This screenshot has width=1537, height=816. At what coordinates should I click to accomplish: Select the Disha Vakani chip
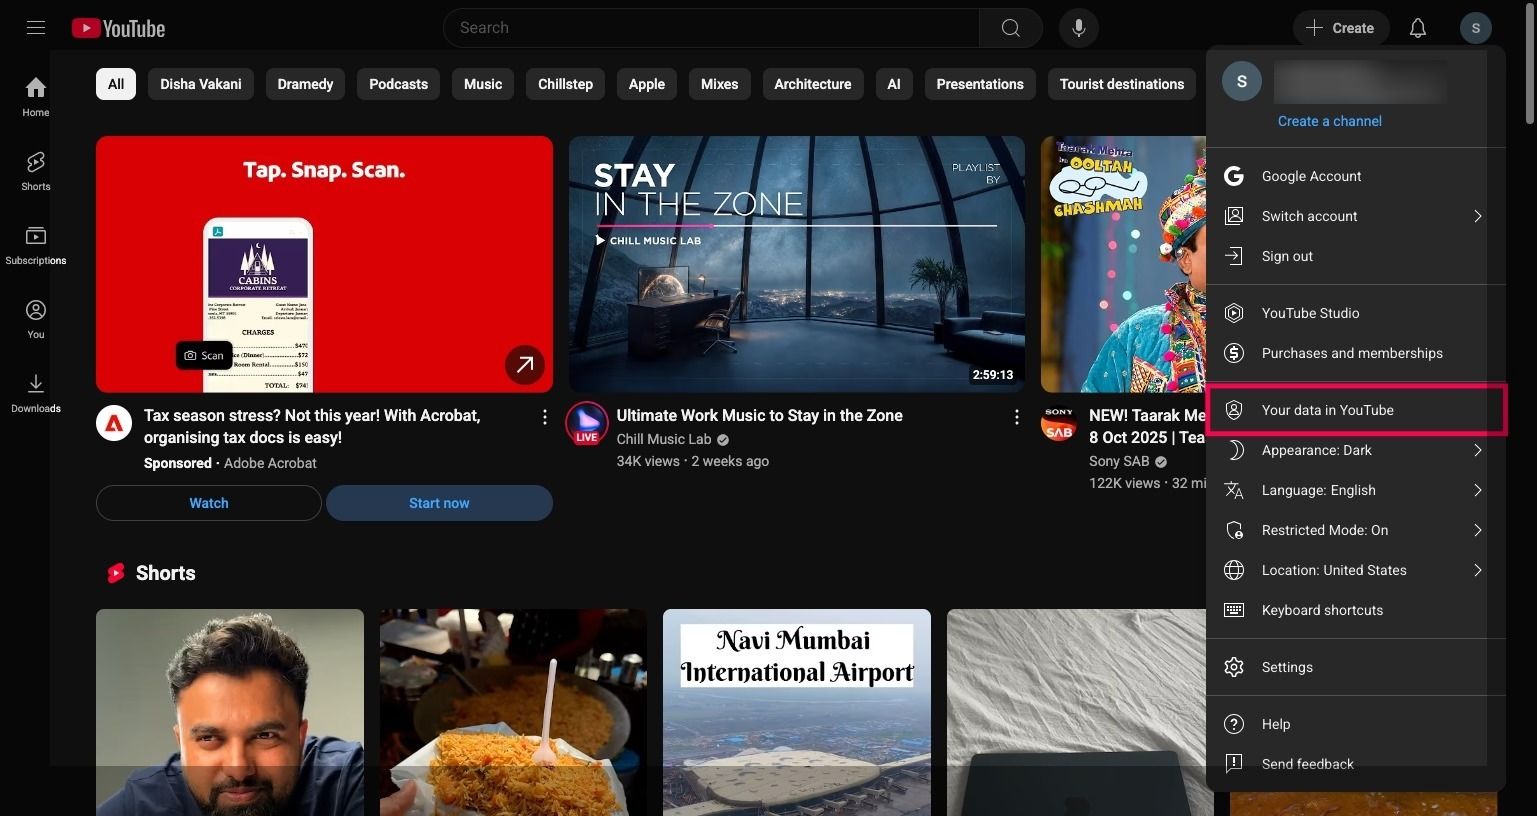coord(201,84)
